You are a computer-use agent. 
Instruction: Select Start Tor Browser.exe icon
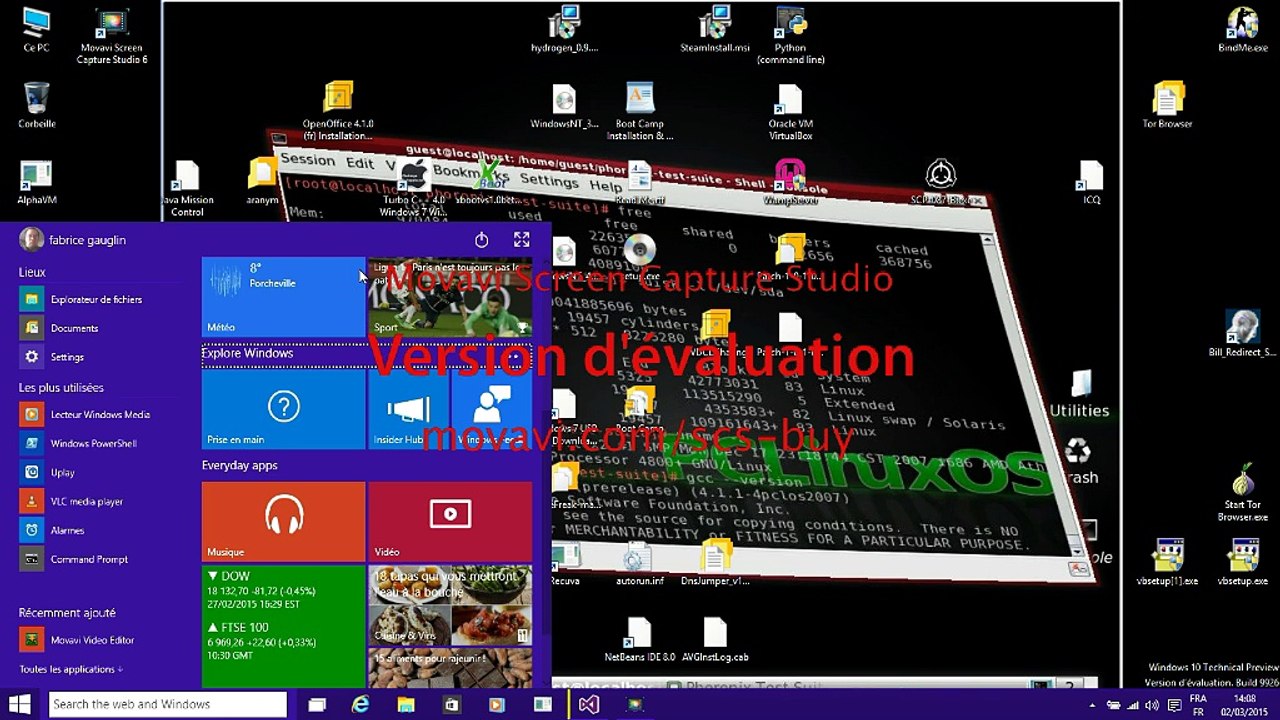click(1242, 492)
